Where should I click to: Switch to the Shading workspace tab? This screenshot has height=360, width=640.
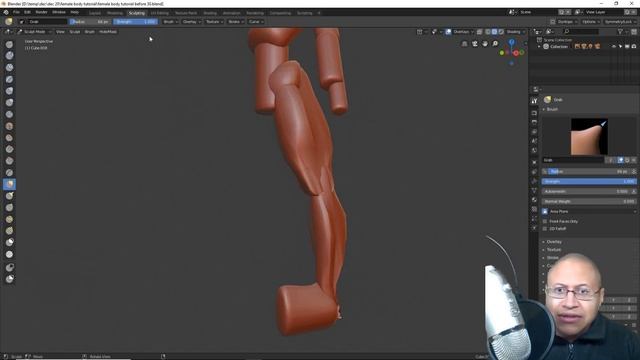point(210,13)
